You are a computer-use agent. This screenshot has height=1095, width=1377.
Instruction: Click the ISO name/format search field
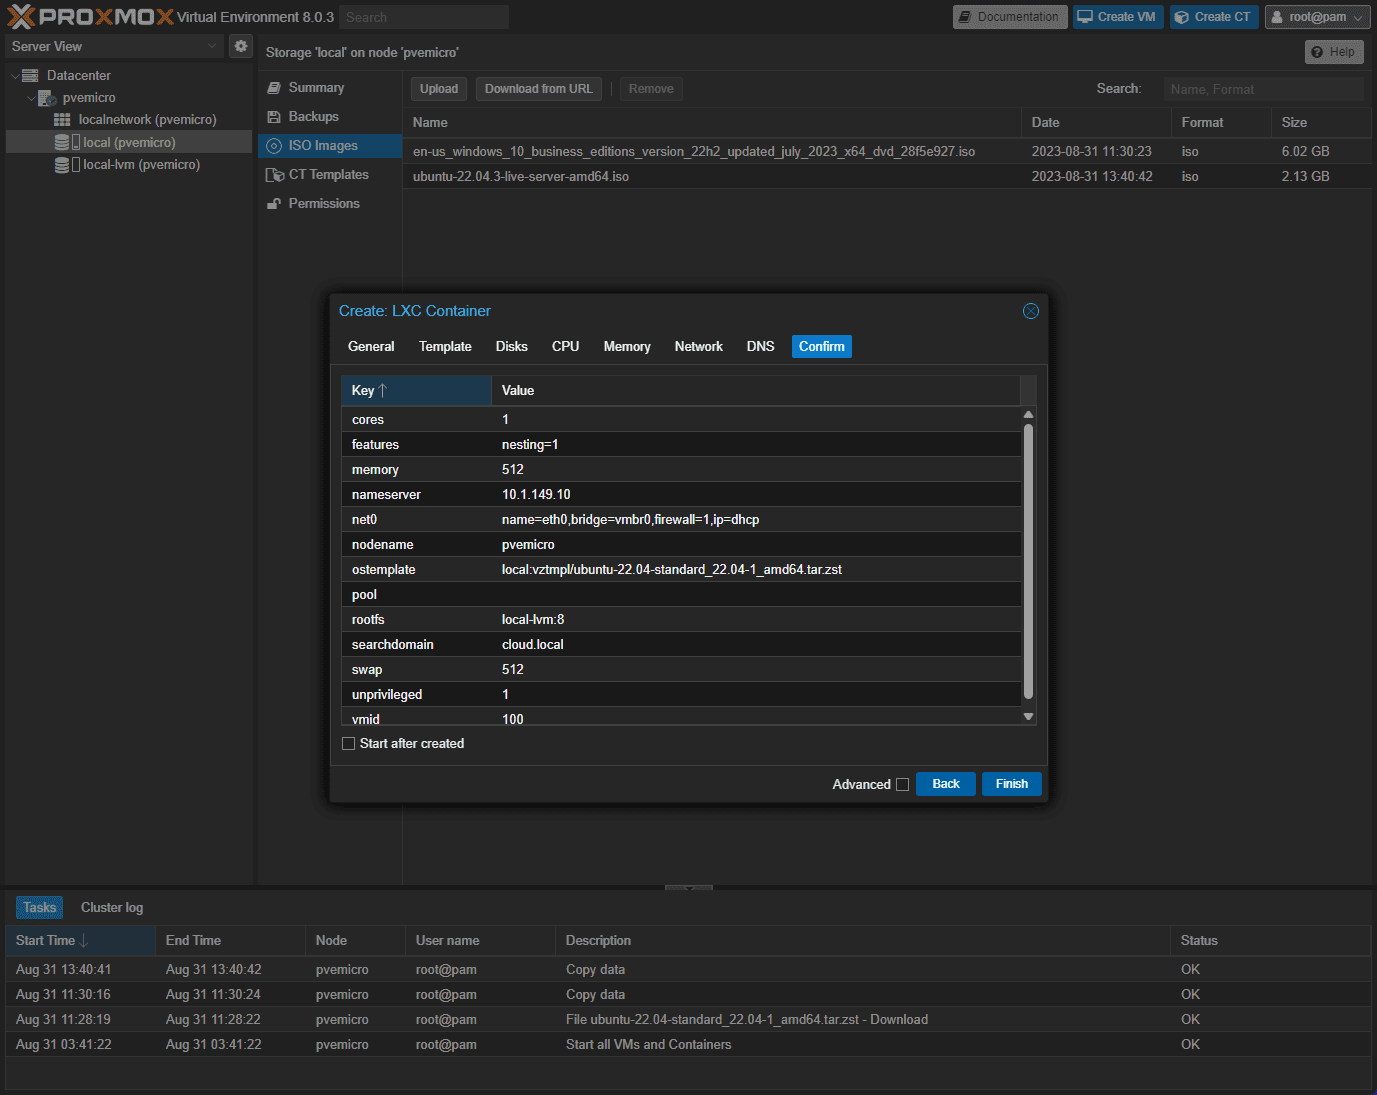click(x=1262, y=89)
